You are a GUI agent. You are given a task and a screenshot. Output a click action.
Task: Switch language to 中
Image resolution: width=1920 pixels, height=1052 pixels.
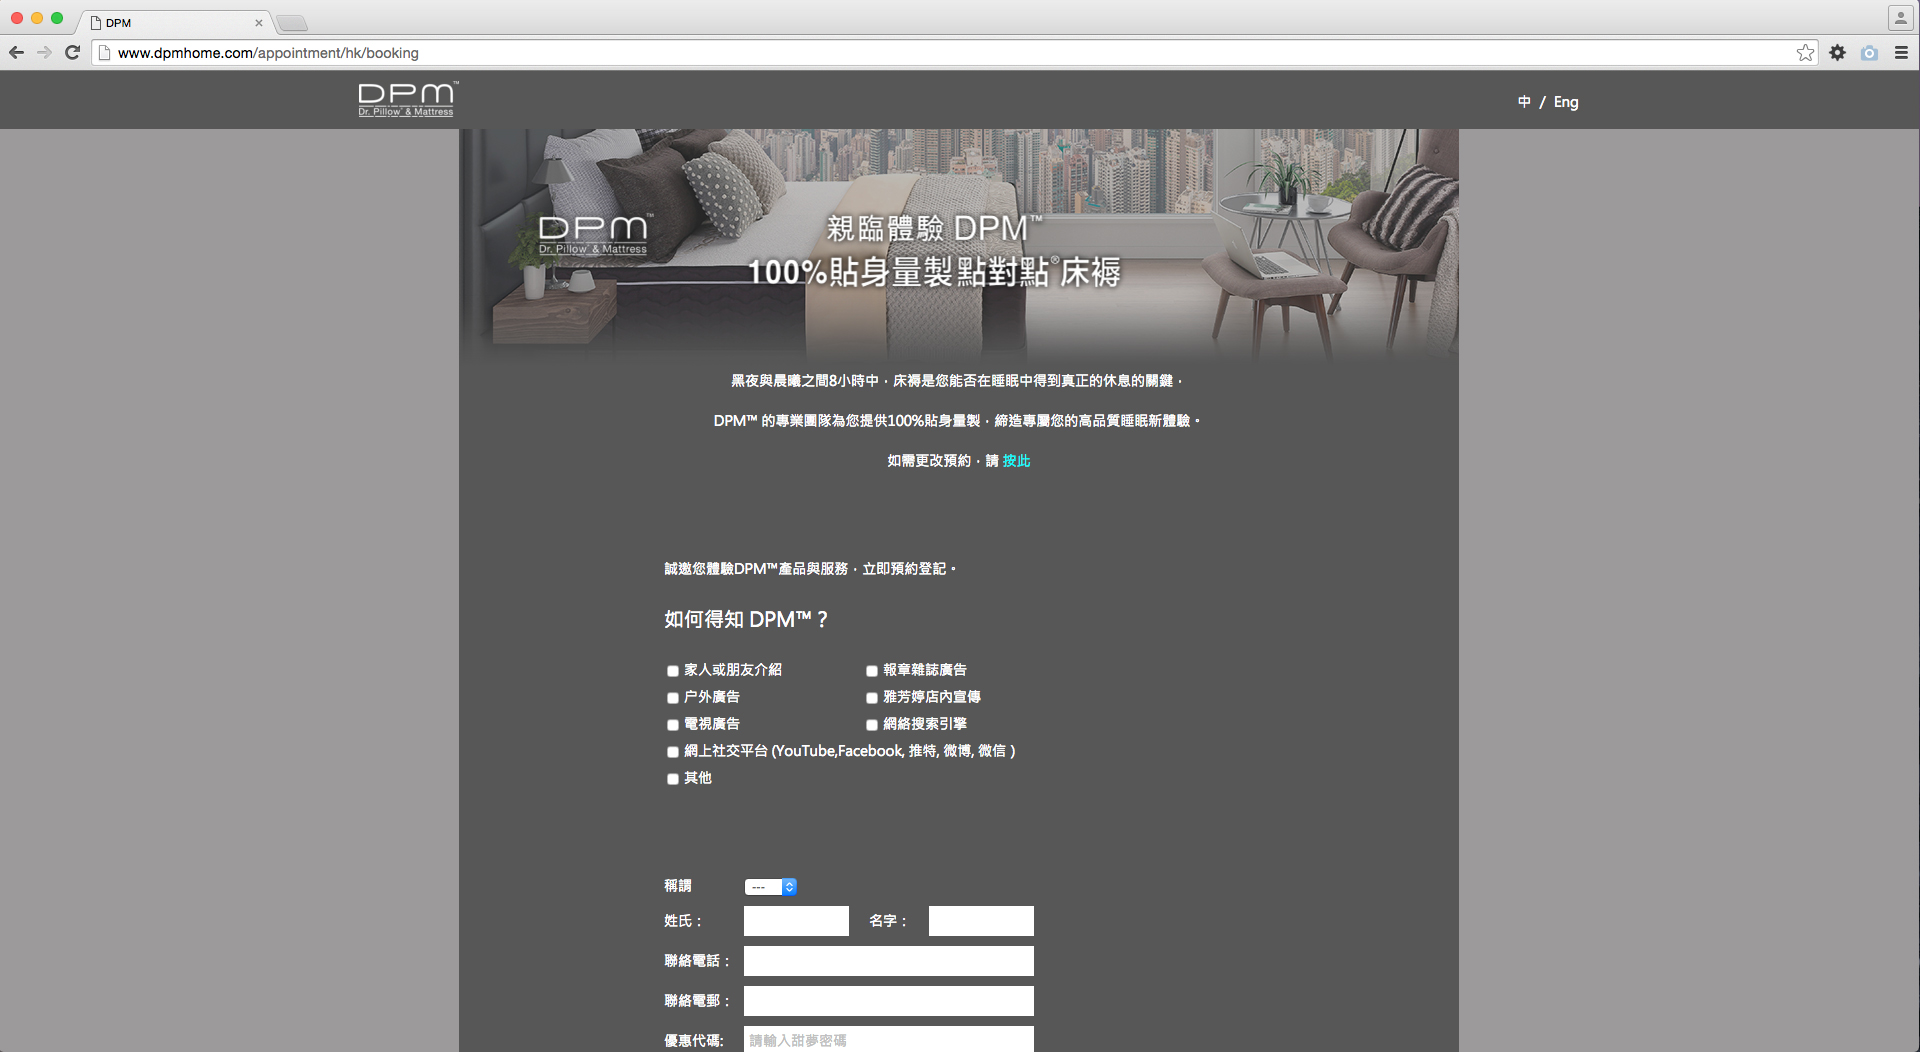click(1524, 102)
